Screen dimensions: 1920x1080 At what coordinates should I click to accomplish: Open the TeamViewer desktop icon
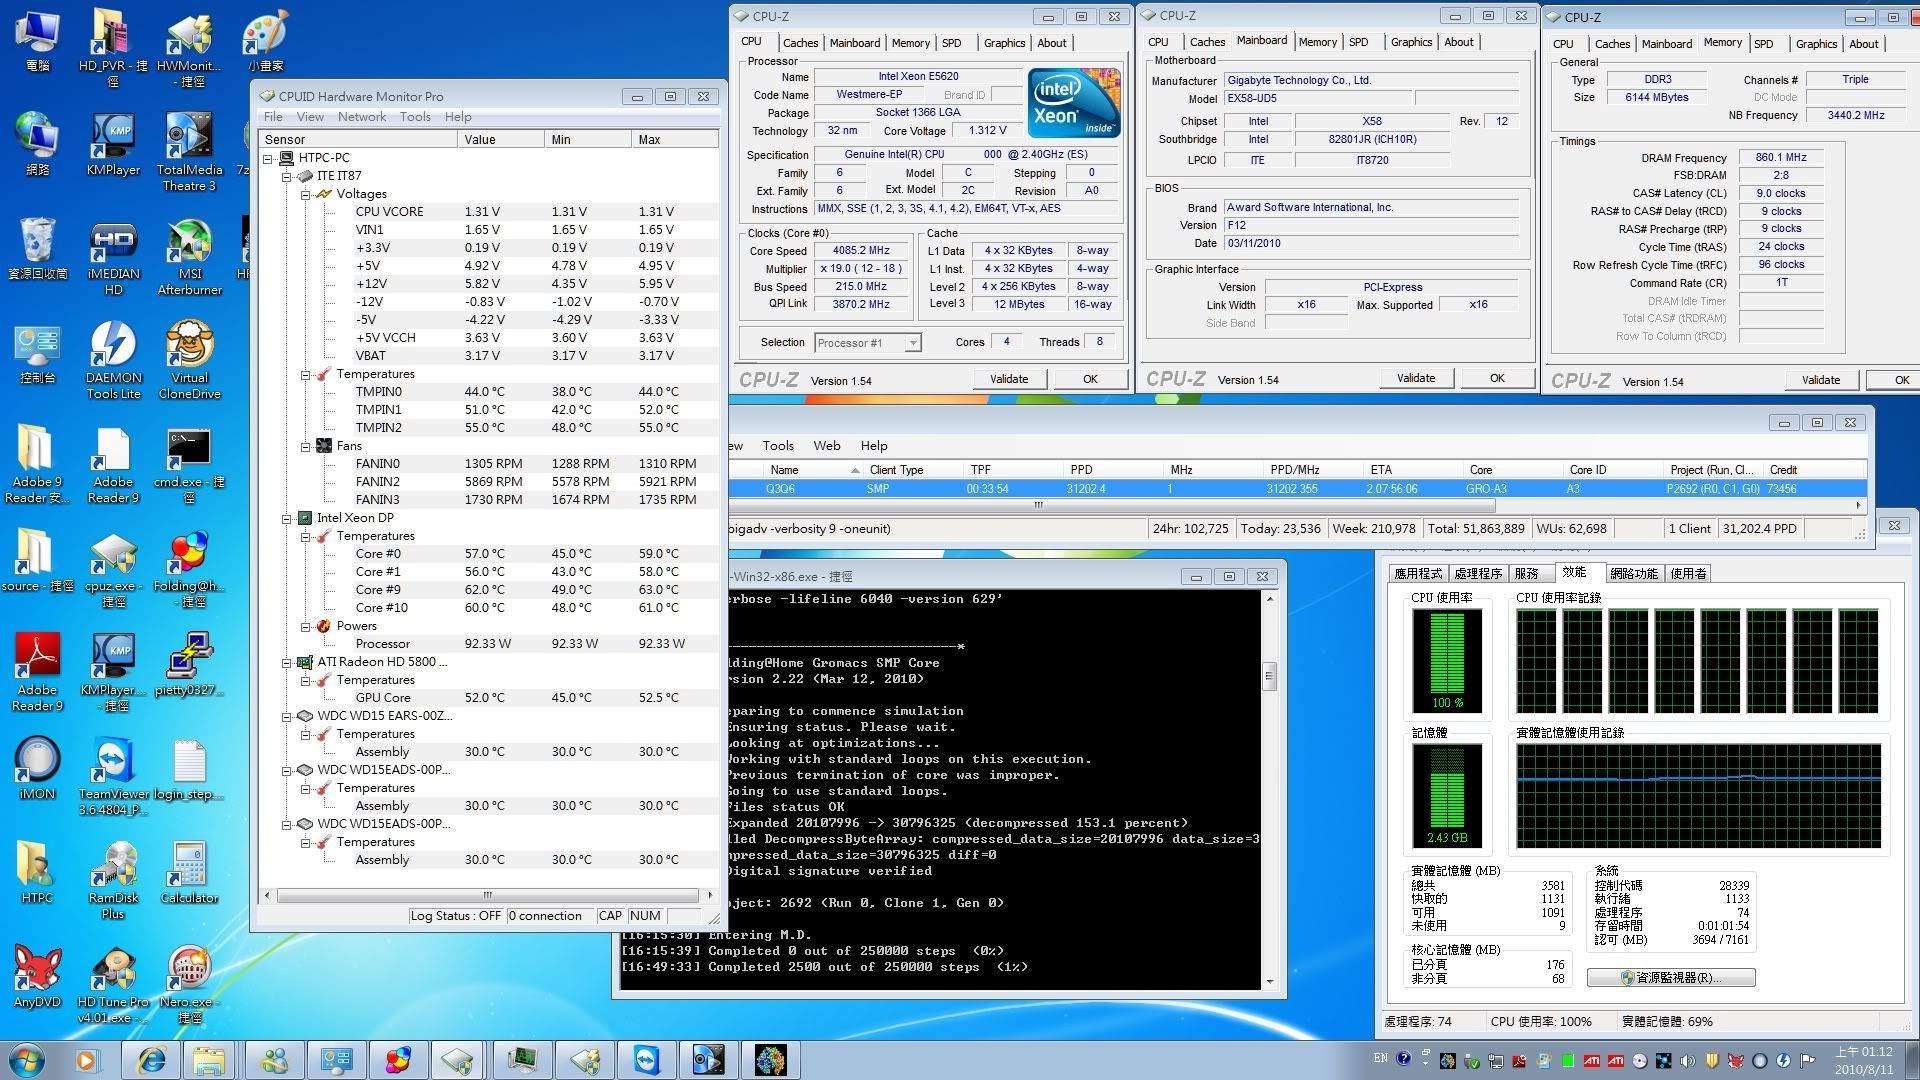click(113, 777)
